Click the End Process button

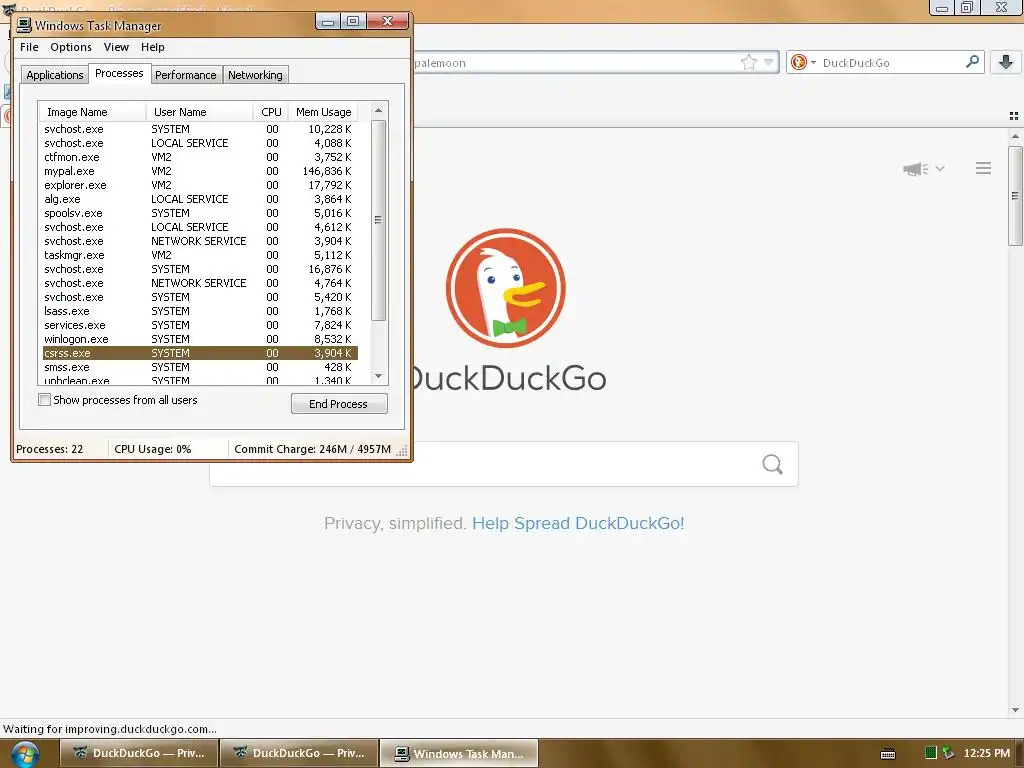pos(339,404)
